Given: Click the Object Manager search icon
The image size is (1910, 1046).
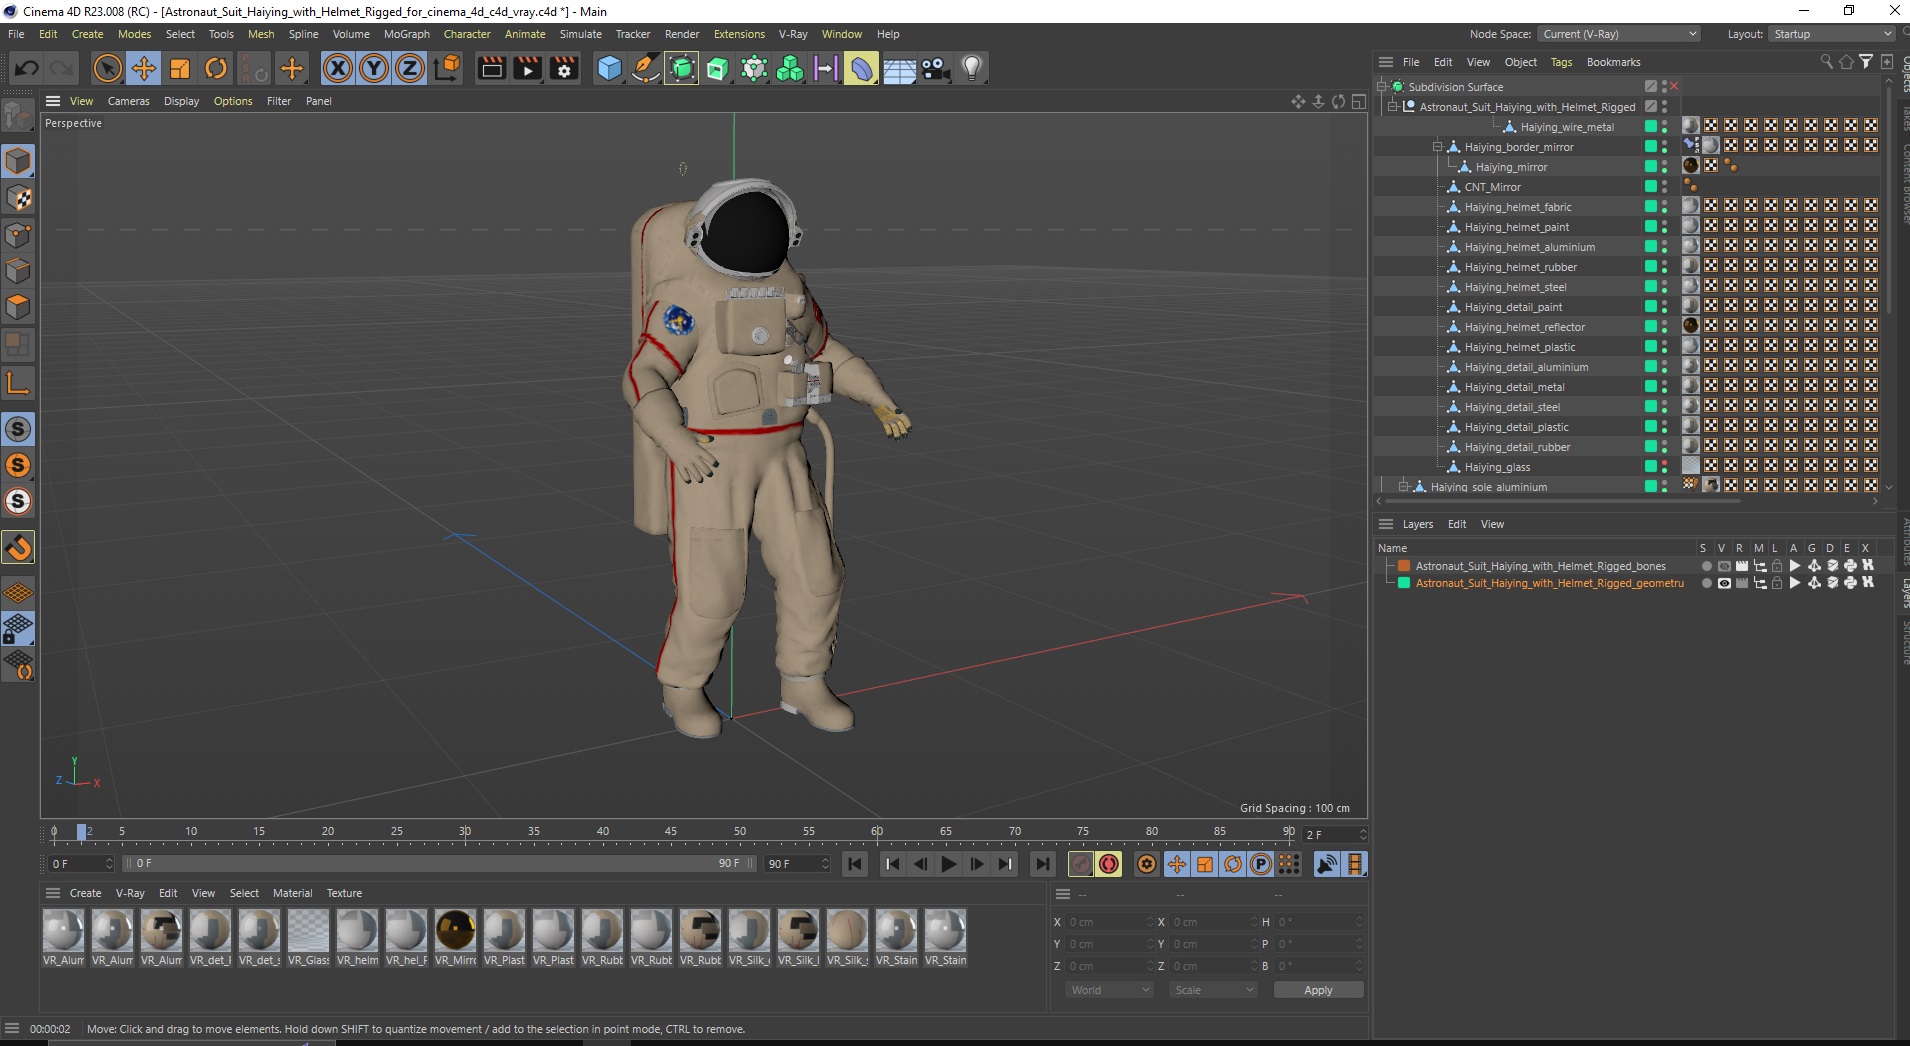Looking at the screenshot, I should (1826, 62).
